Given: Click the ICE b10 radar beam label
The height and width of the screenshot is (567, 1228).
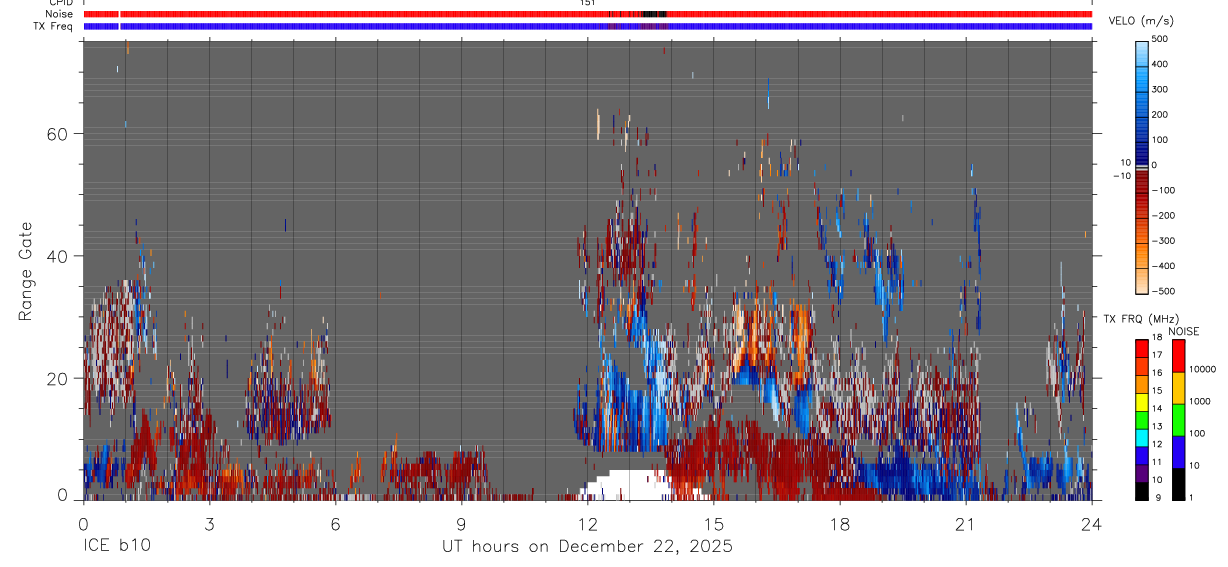Looking at the screenshot, I should [x=116, y=546].
